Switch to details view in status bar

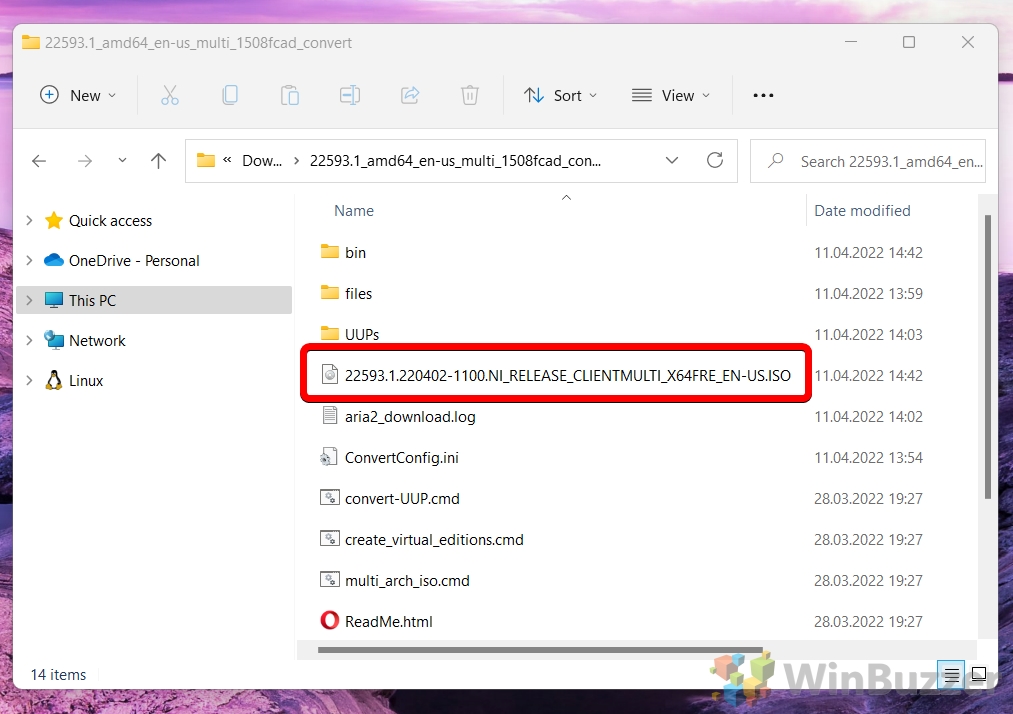point(950,675)
